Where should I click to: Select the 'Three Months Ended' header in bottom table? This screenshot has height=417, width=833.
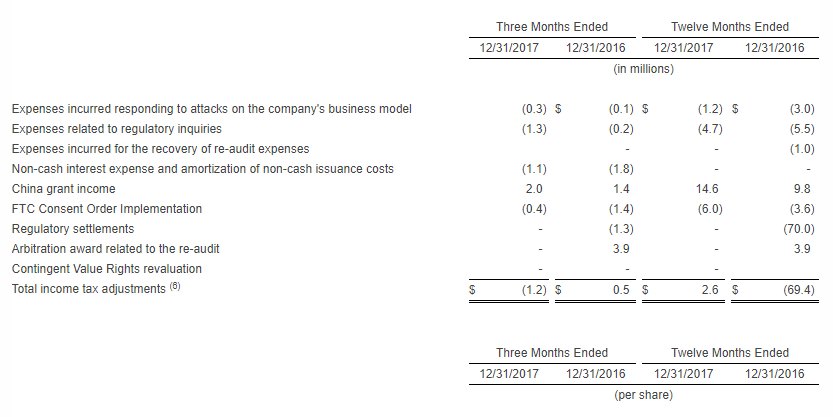pyautogui.click(x=552, y=353)
